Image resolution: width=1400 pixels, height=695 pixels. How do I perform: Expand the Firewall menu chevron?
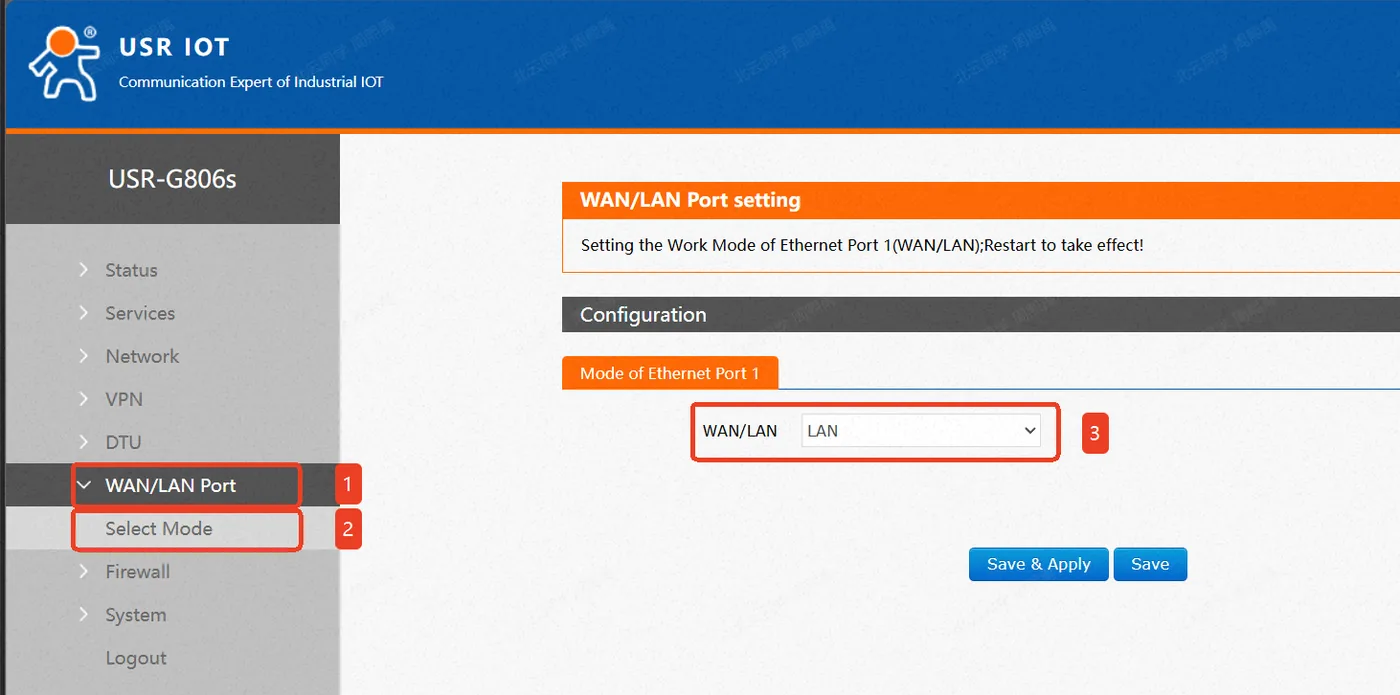(84, 572)
